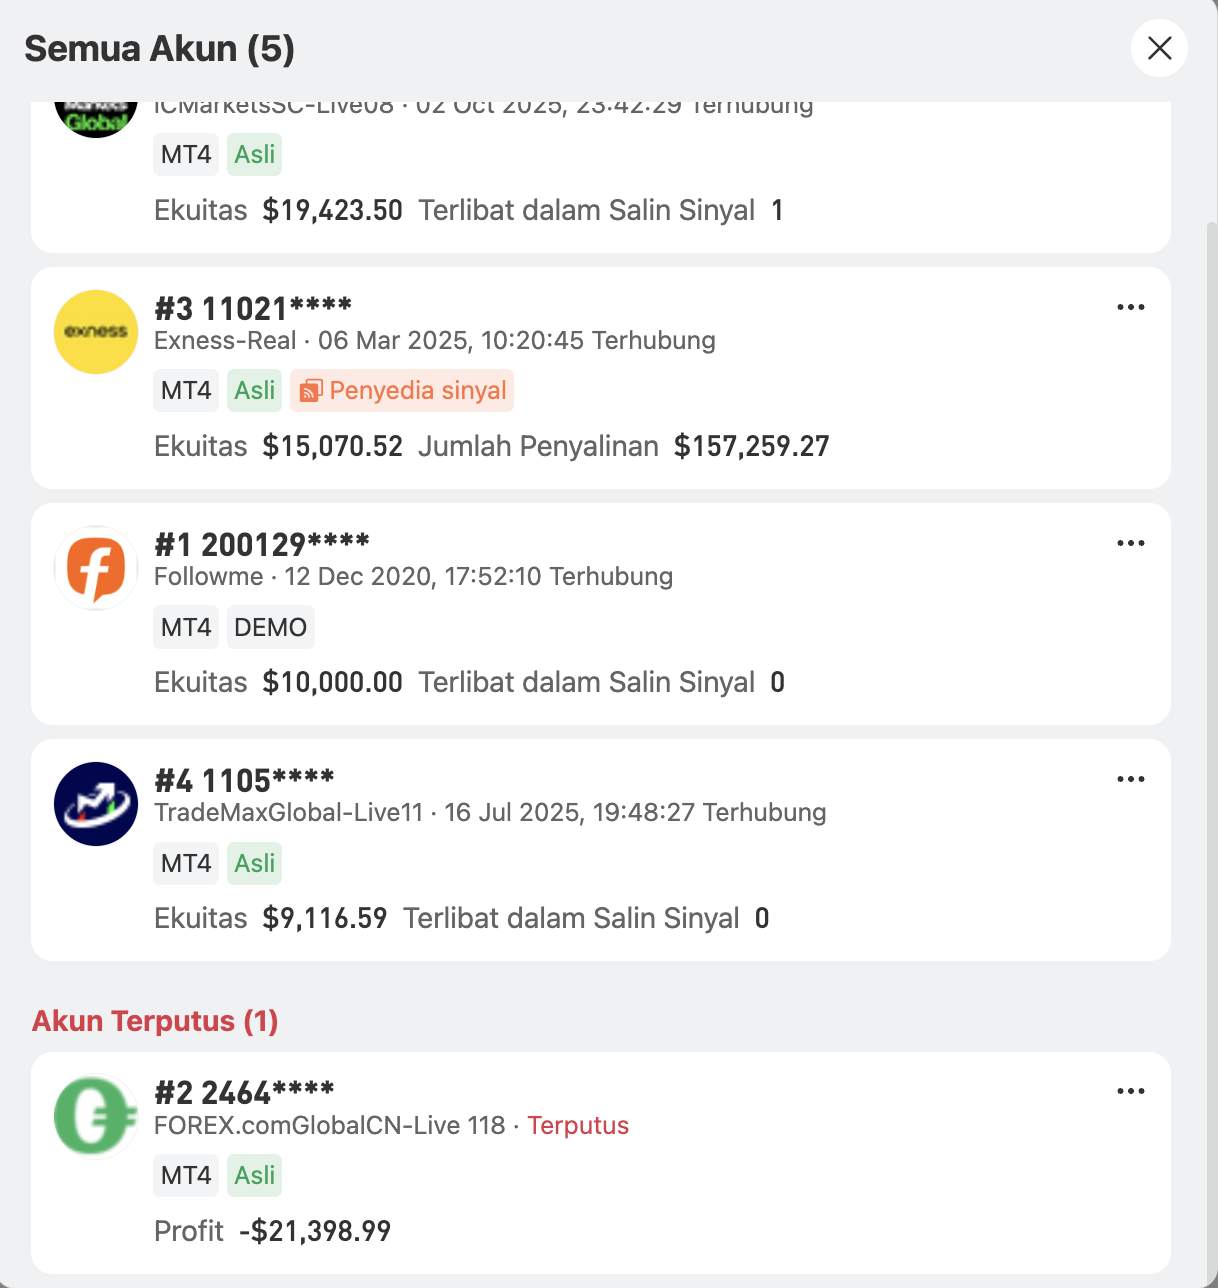Open options menu for TradeMaxGlobal account

[x=1130, y=779]
